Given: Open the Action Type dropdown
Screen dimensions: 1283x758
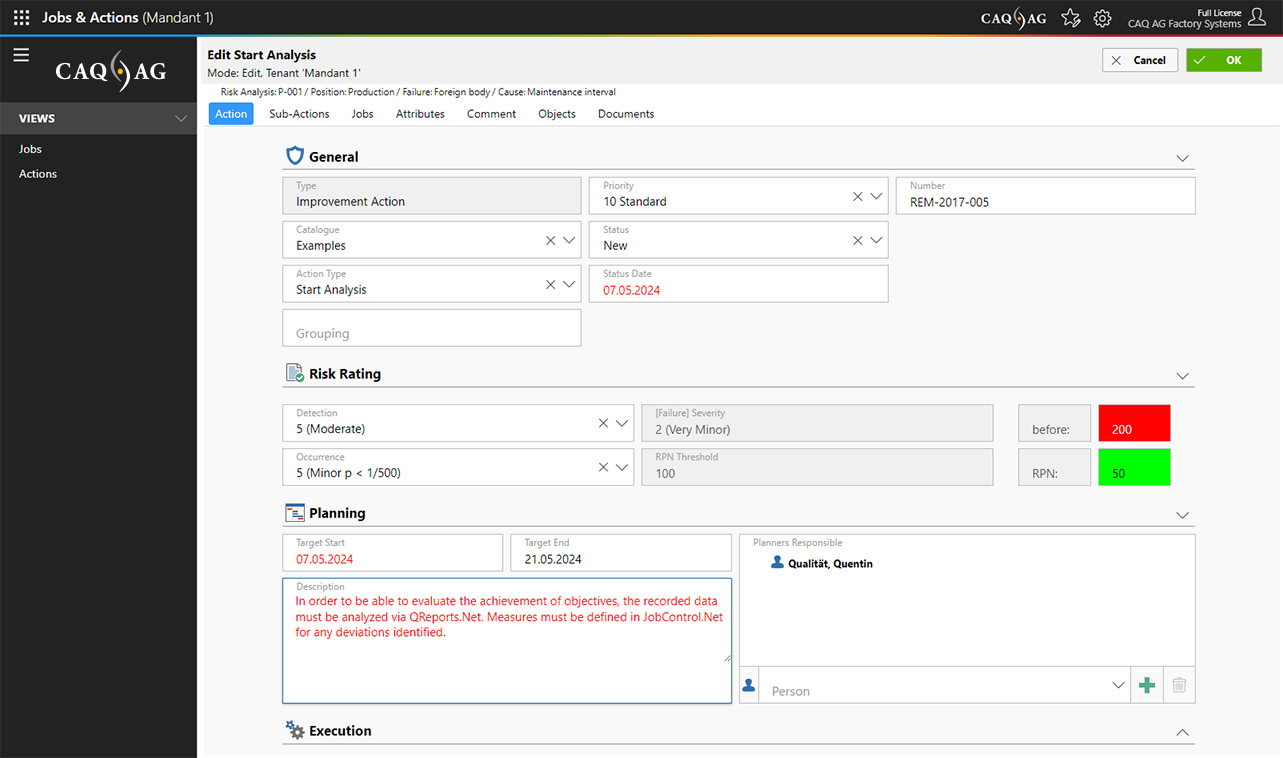Looking at the screenshot, I should coord(569,285).
